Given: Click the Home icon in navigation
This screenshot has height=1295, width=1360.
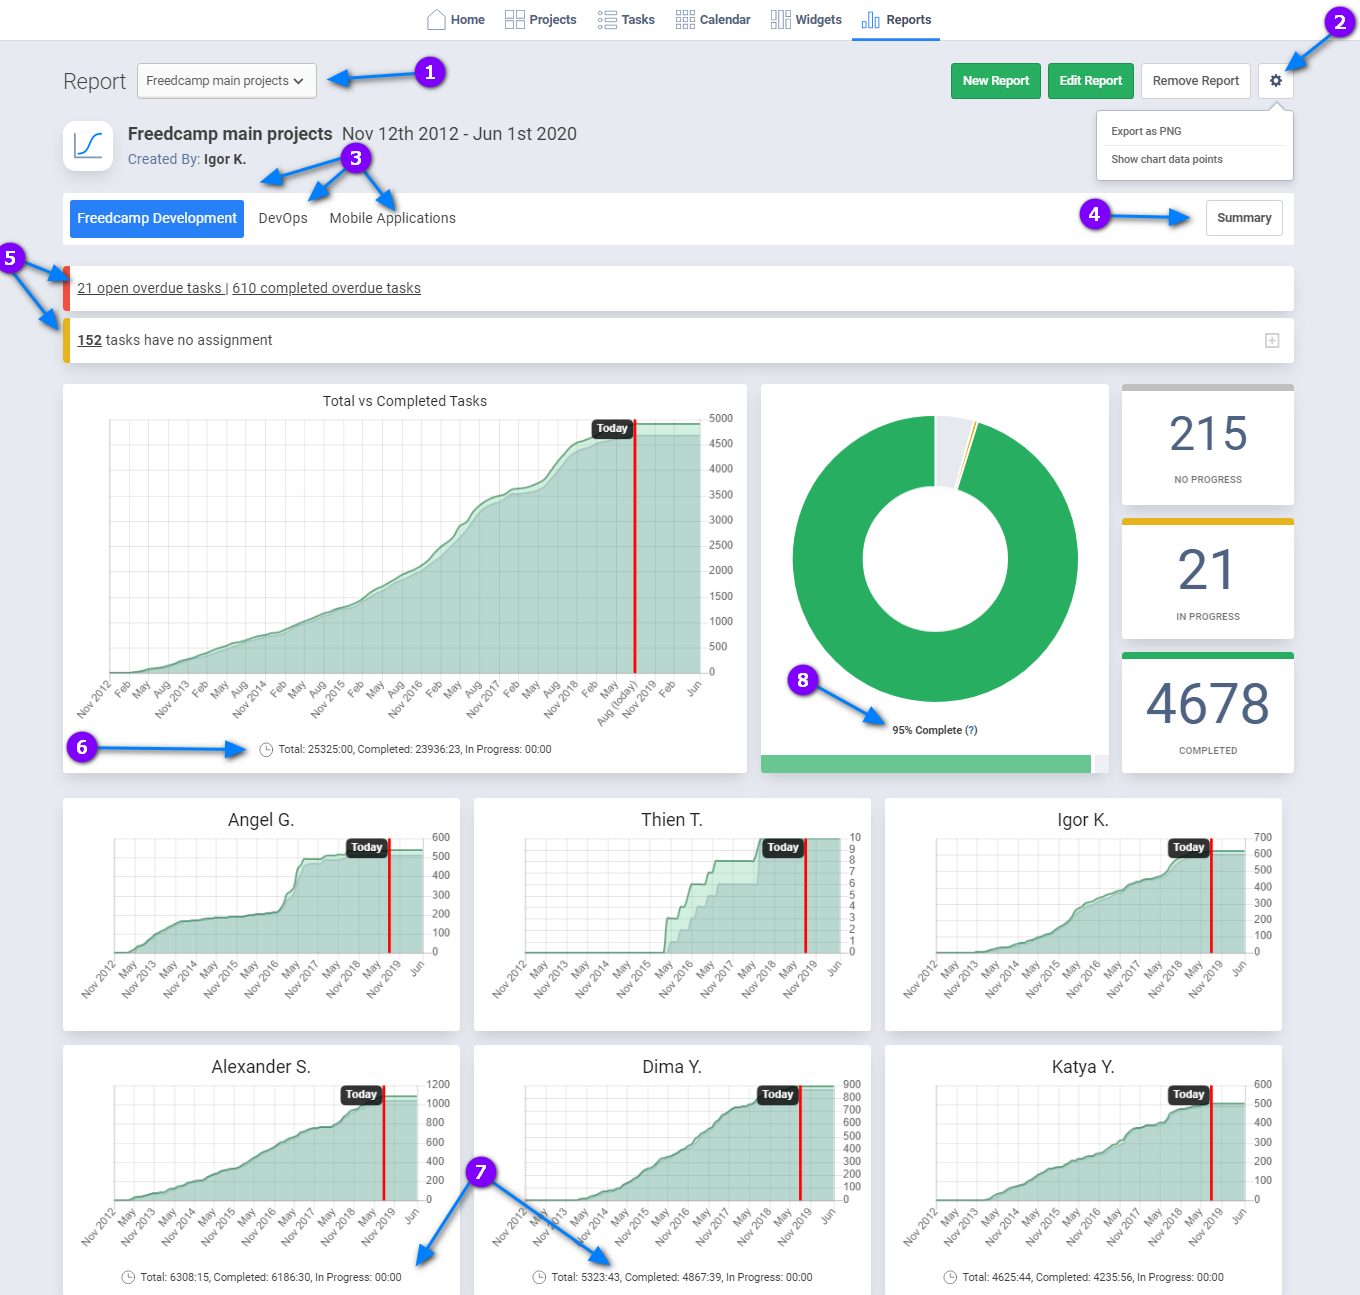Looking at the screenshot, I should 436,20.
